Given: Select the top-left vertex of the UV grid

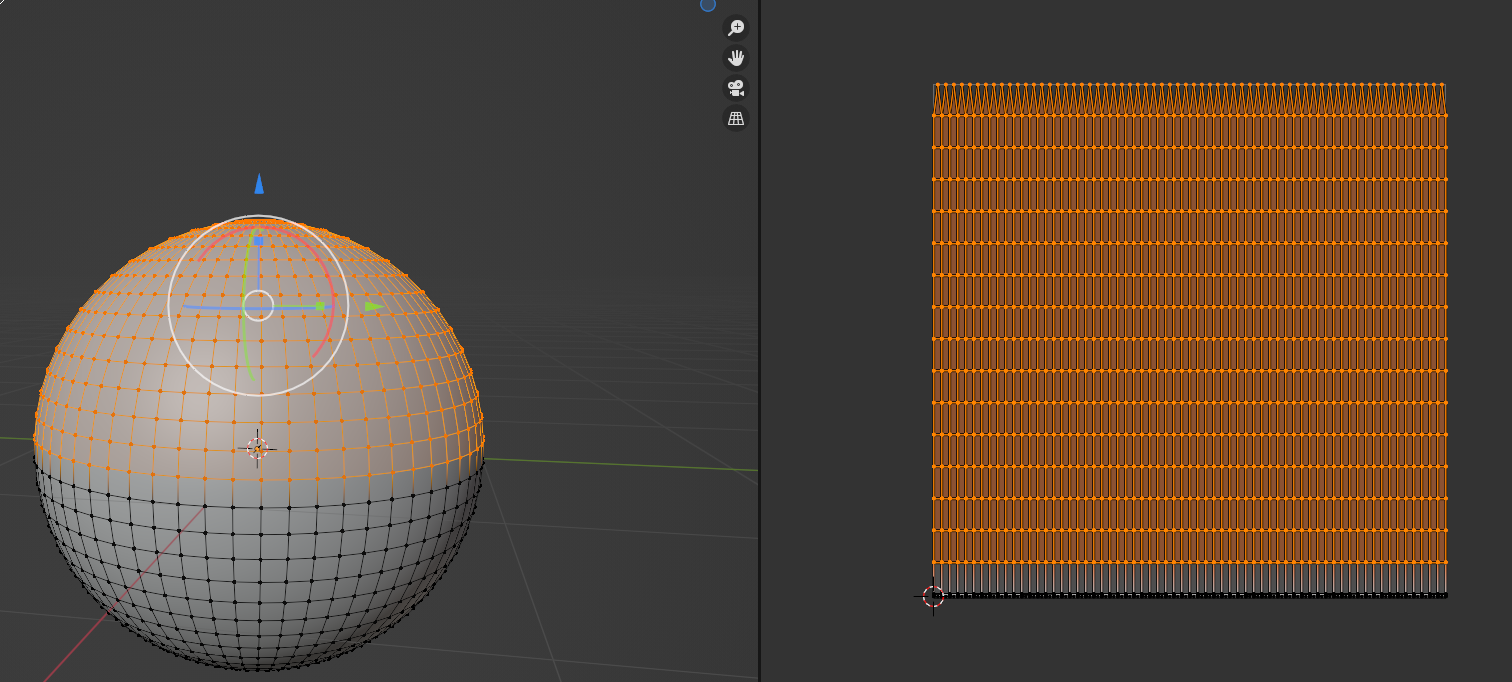Looking at the screenshot, I should point(935,85).
